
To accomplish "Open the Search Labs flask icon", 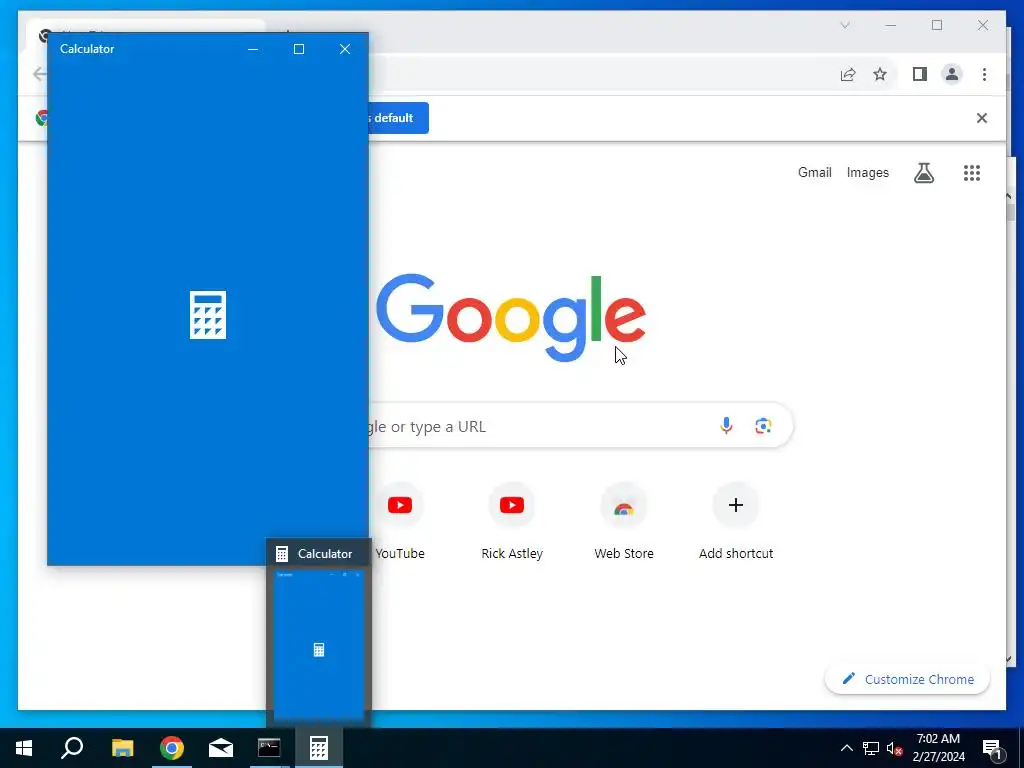I will pyautogui.click(x=923, y=172).
